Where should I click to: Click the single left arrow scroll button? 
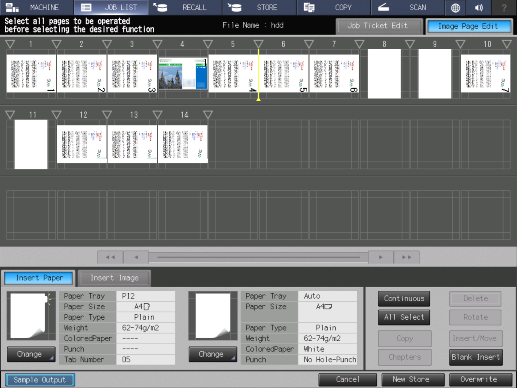(136, 257)
